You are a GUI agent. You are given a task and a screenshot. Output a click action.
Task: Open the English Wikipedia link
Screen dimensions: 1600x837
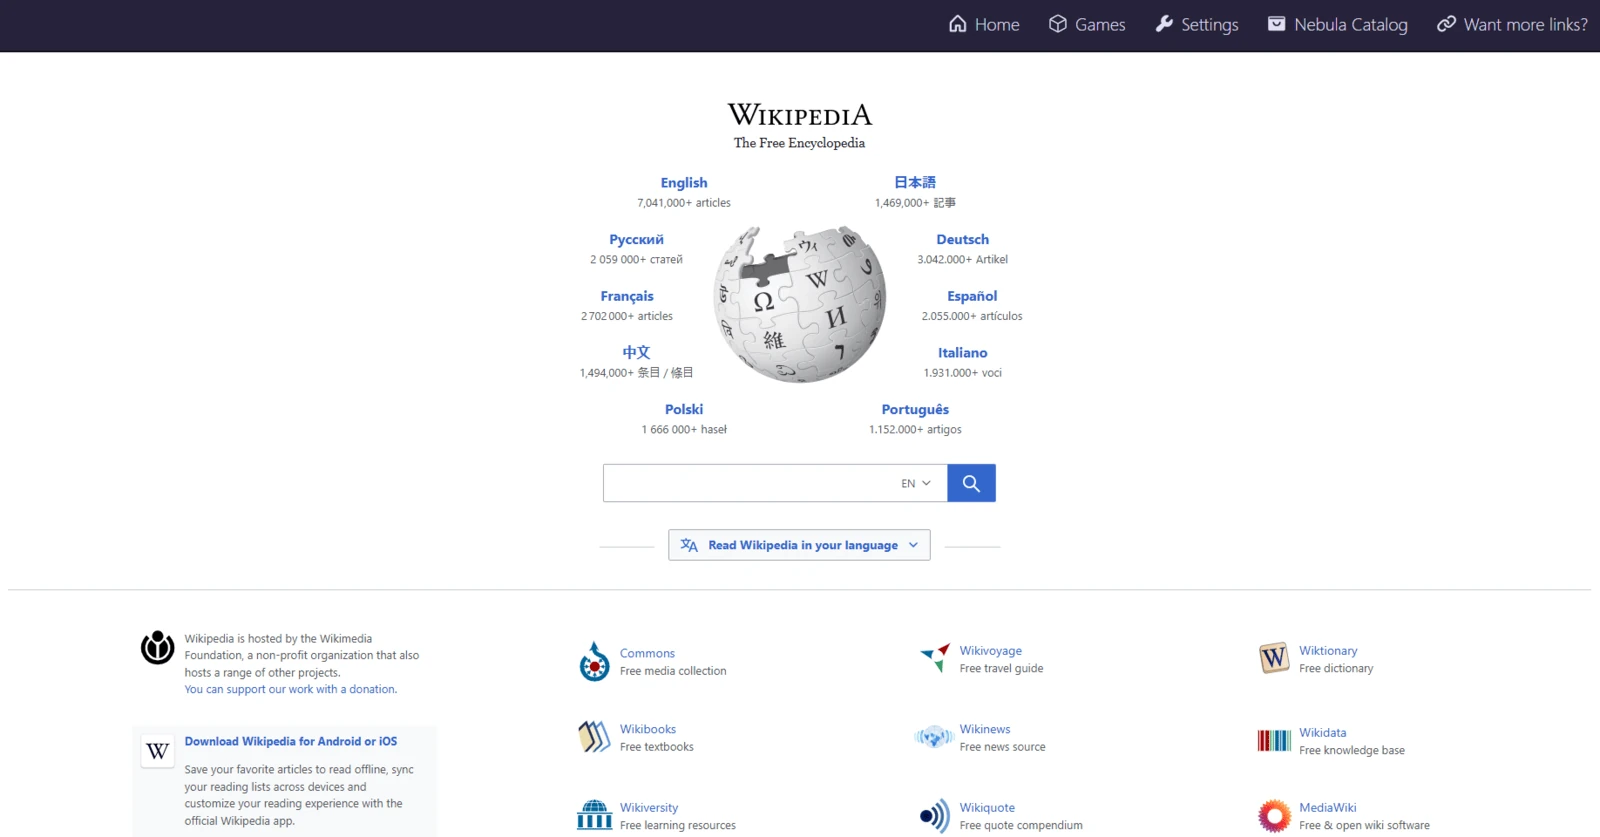point(684,183)
